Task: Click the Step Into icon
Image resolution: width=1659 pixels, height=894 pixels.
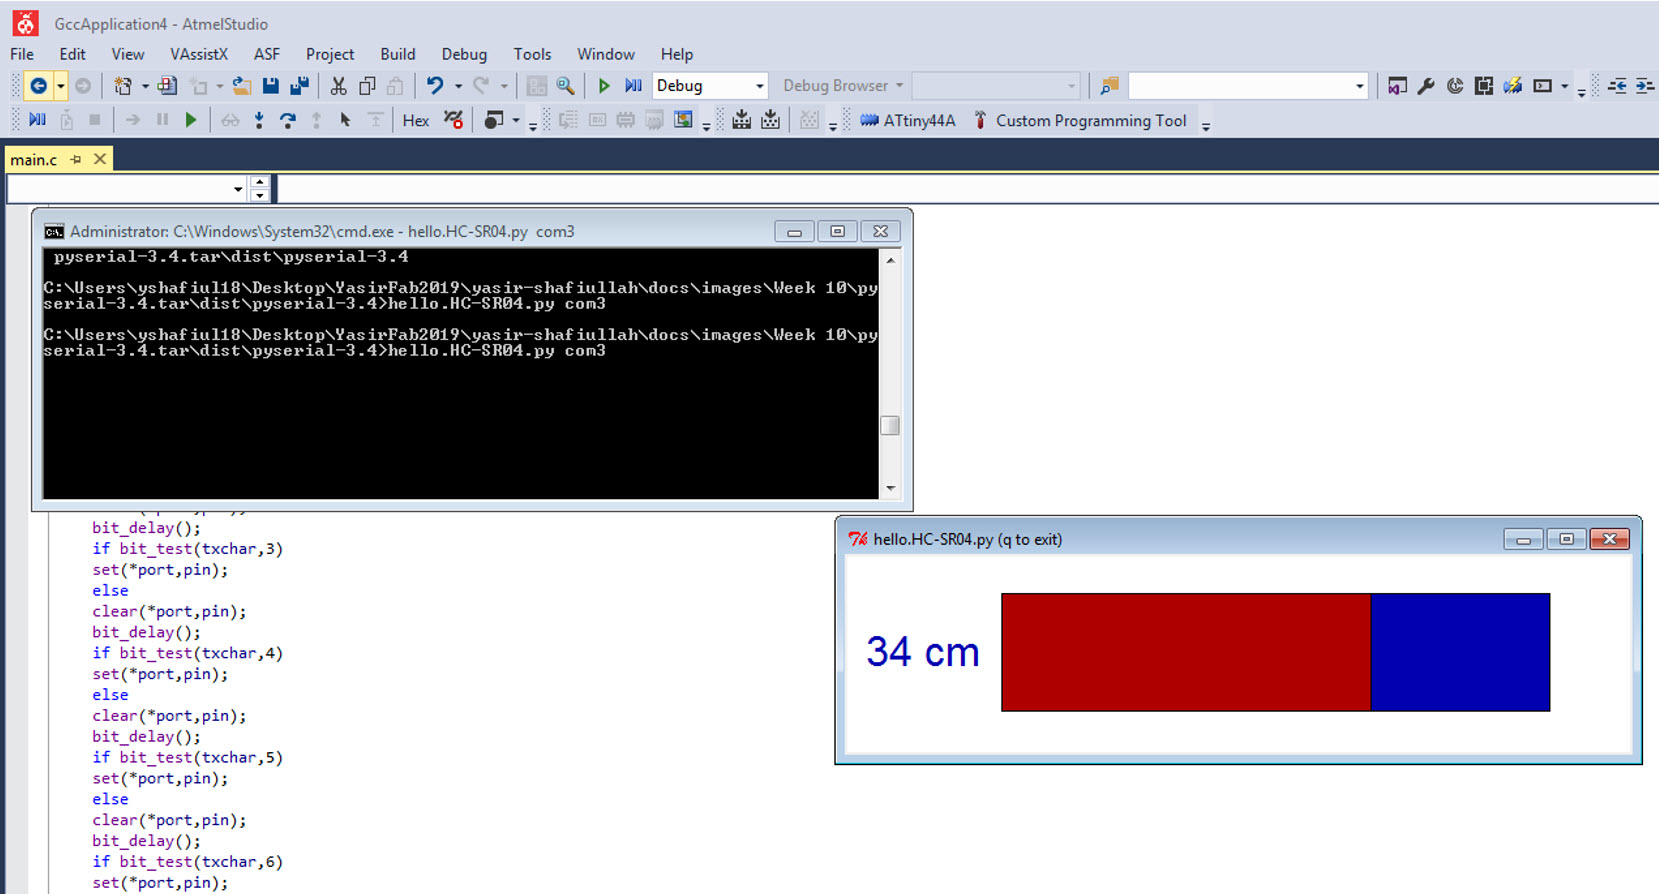Action: [x=259, y=120]
